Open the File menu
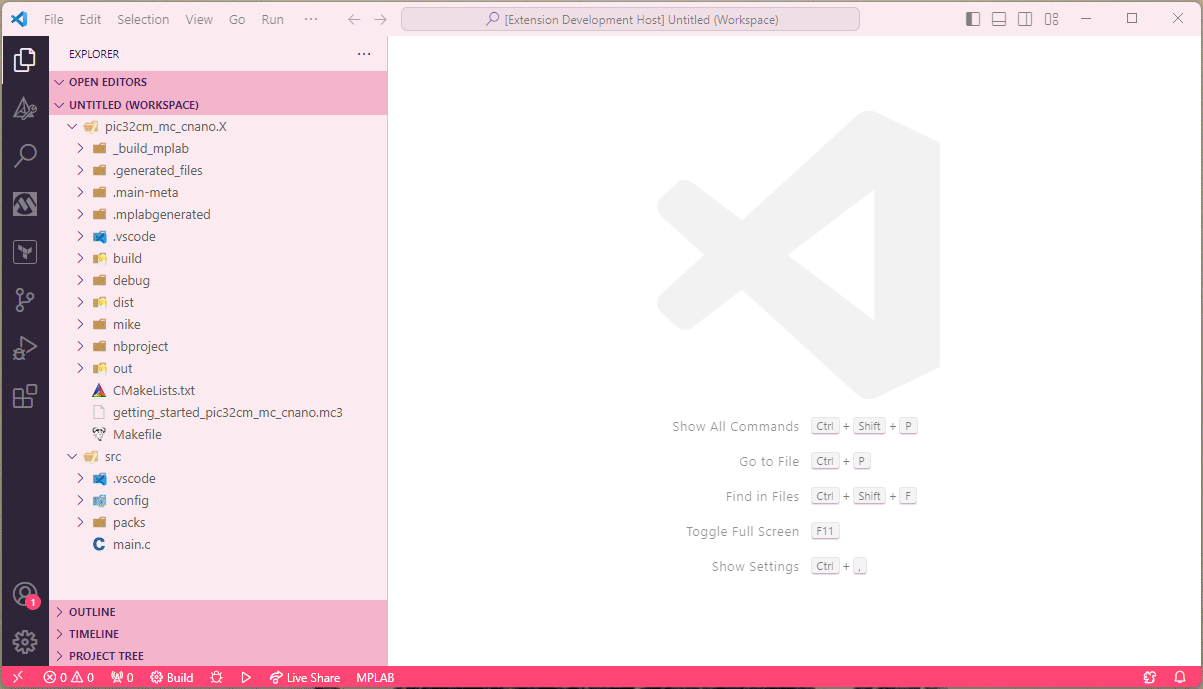1203x689 pixels. coord(54,19)
